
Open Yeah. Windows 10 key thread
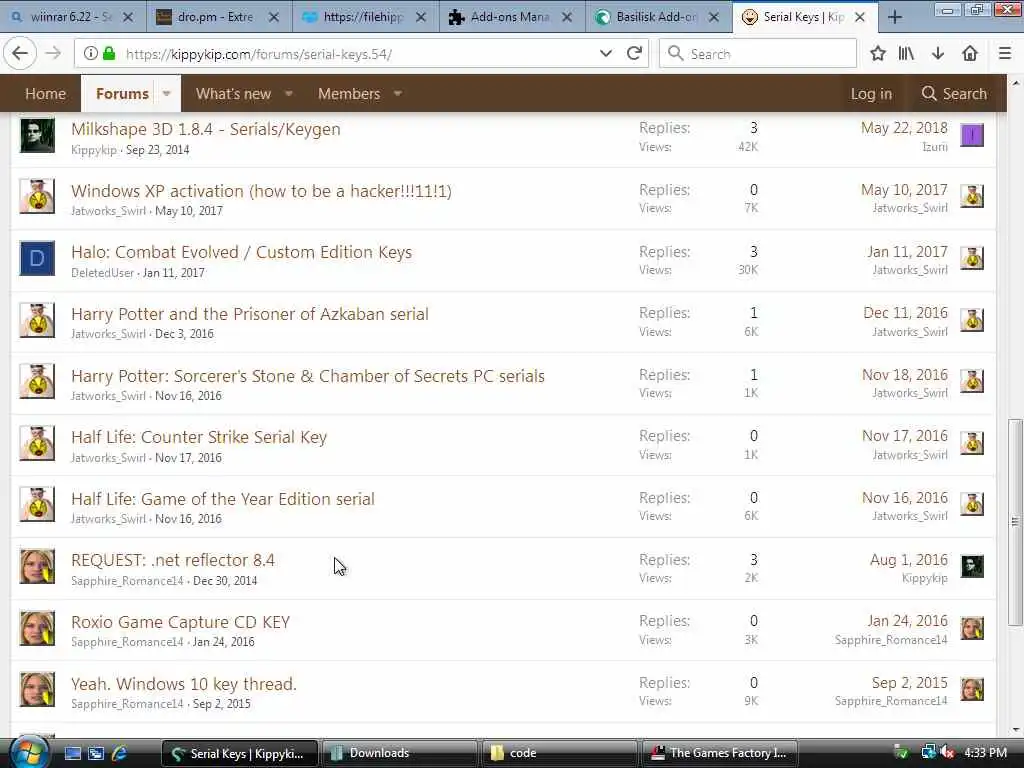[184, 684]
